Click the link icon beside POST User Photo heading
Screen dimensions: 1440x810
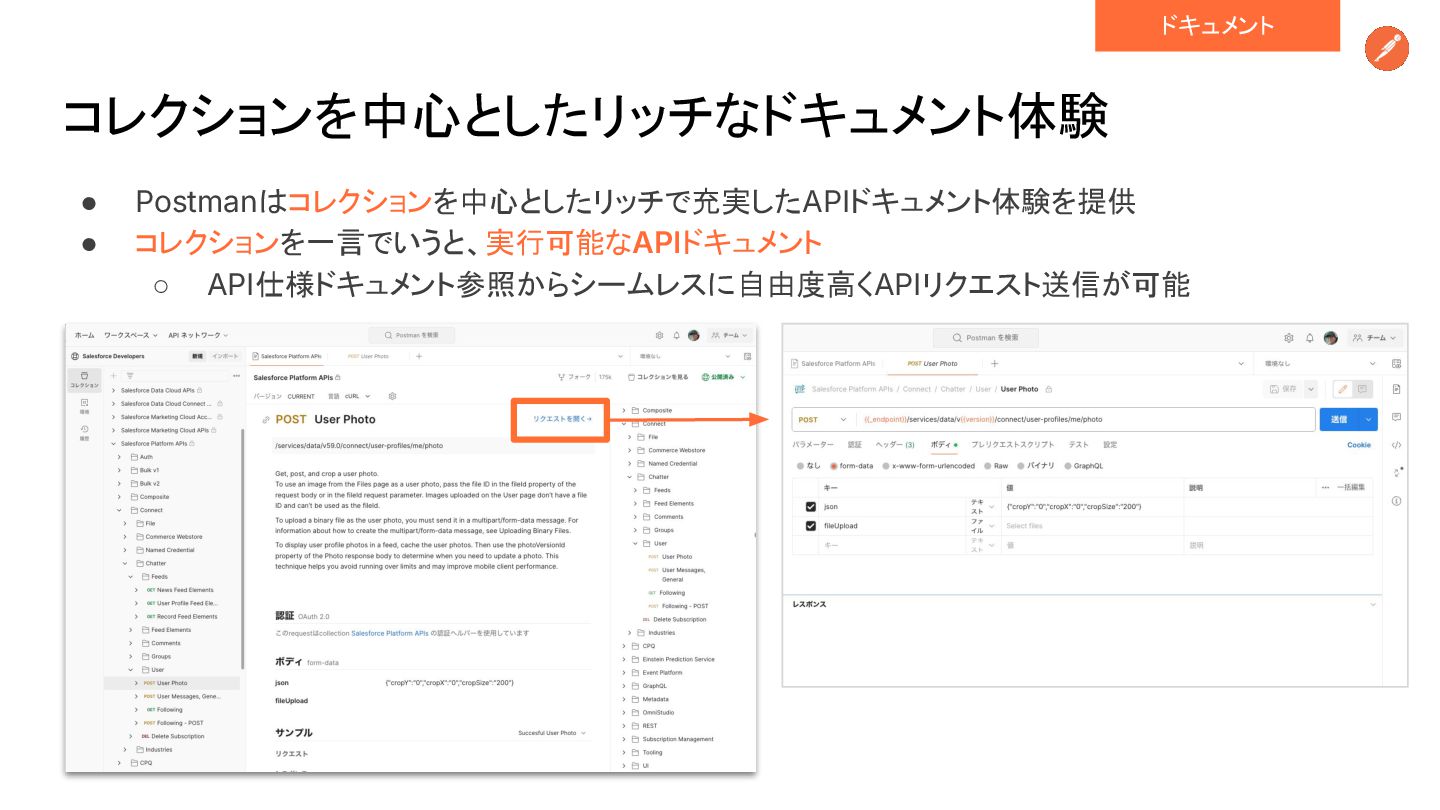point(266,420)
